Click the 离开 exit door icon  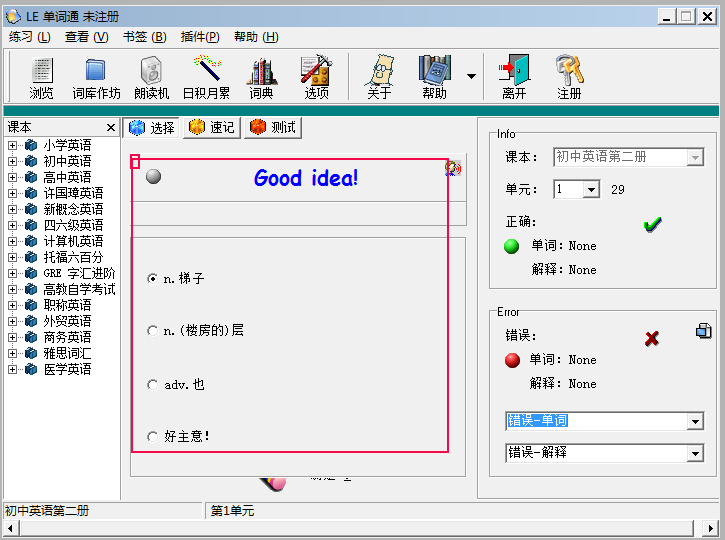(514, 78)
